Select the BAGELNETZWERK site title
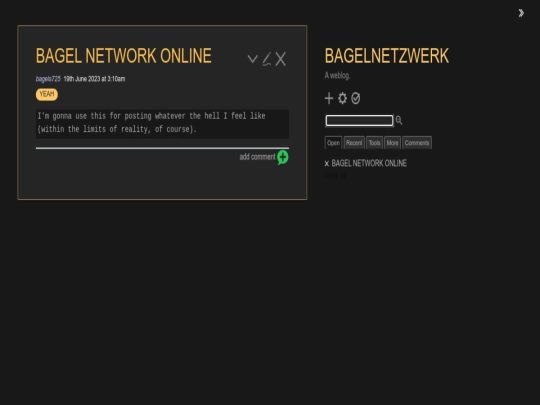Viewport: 540px width, 405px height. (387, 56)
